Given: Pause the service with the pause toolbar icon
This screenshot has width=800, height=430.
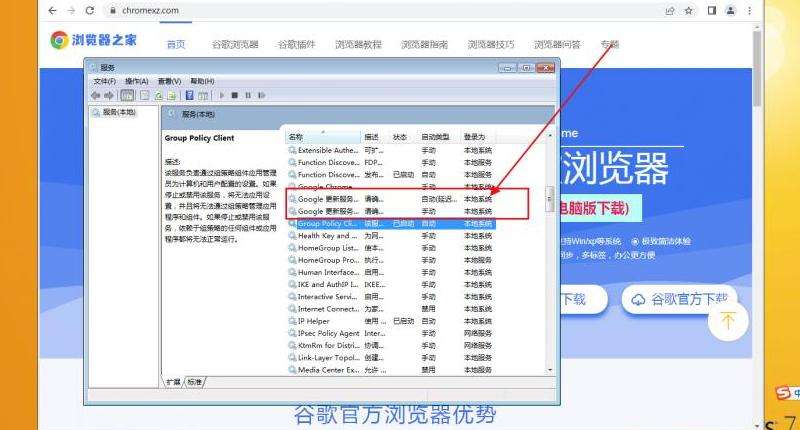Looking at the screenshot, I should (248, 95).
